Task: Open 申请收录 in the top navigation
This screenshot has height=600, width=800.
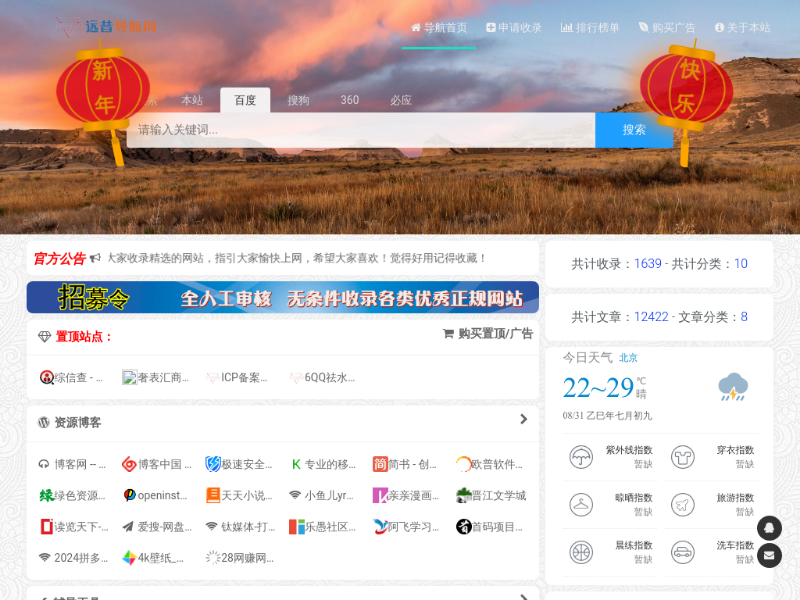Action: (x=514, y=28)
